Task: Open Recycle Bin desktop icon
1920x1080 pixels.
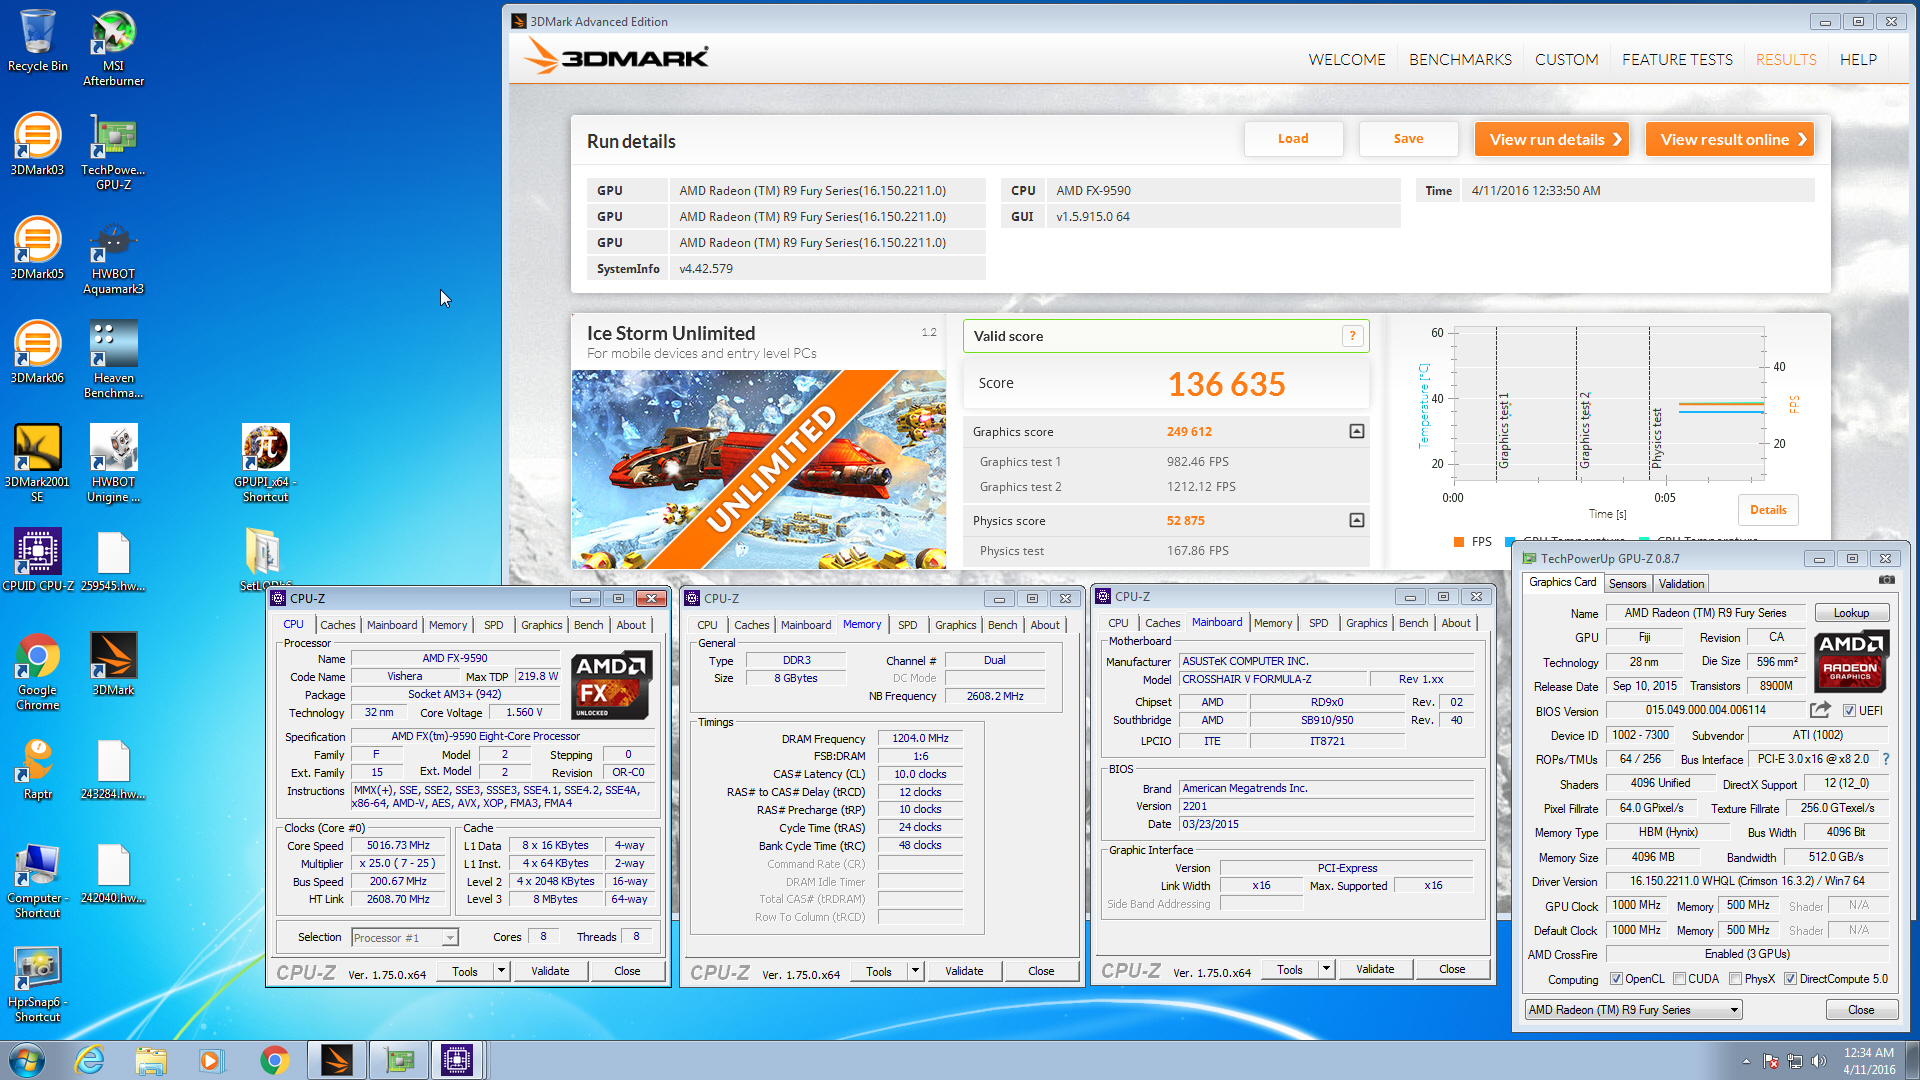Action: [37, 41]
